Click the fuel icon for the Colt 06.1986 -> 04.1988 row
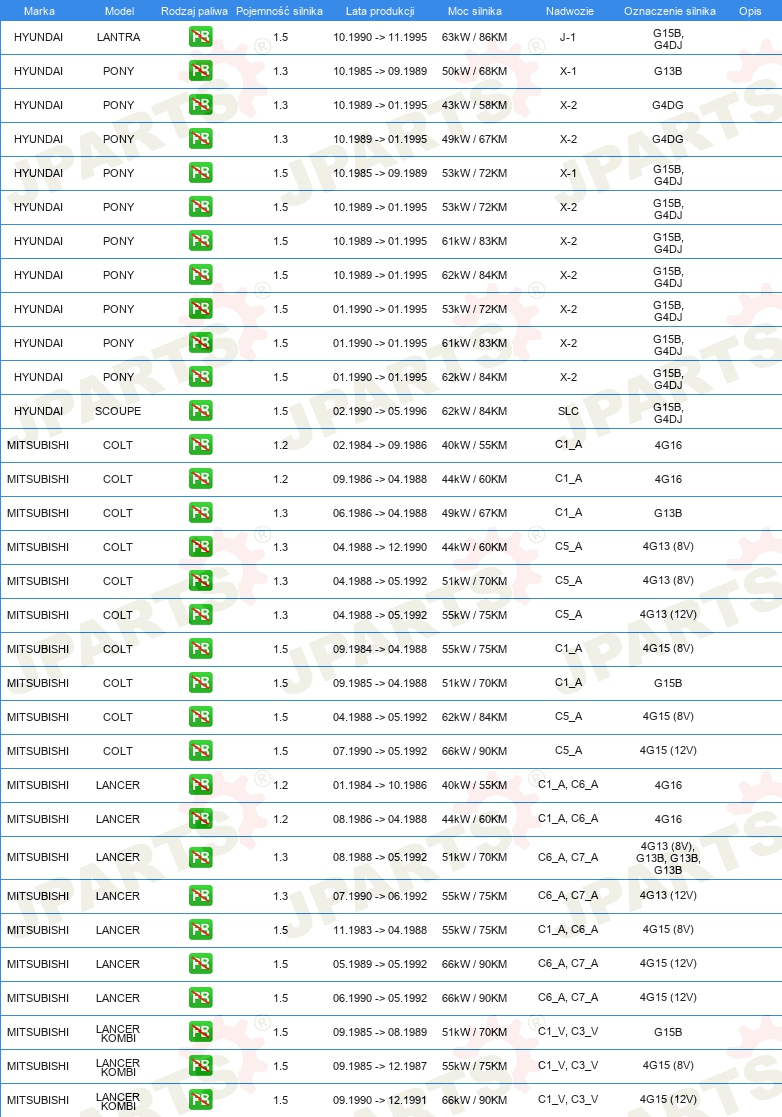The height and width of the screenshot is (1117, 782). click(x=201, y=513)
